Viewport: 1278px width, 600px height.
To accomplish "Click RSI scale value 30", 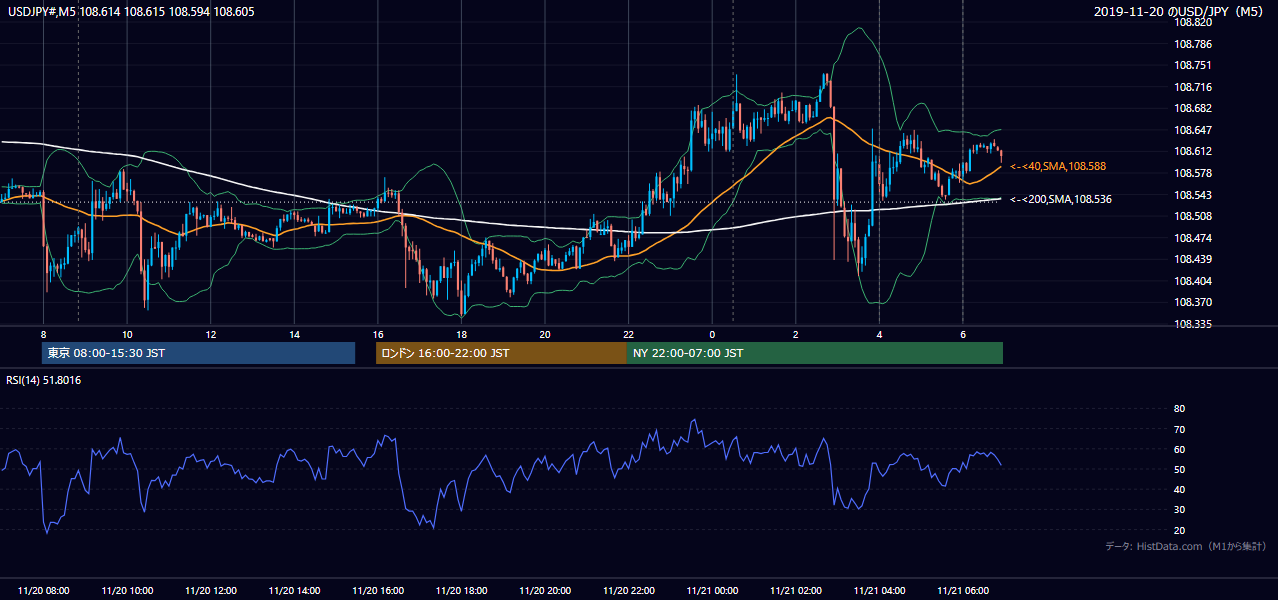I will (1179, 510).
